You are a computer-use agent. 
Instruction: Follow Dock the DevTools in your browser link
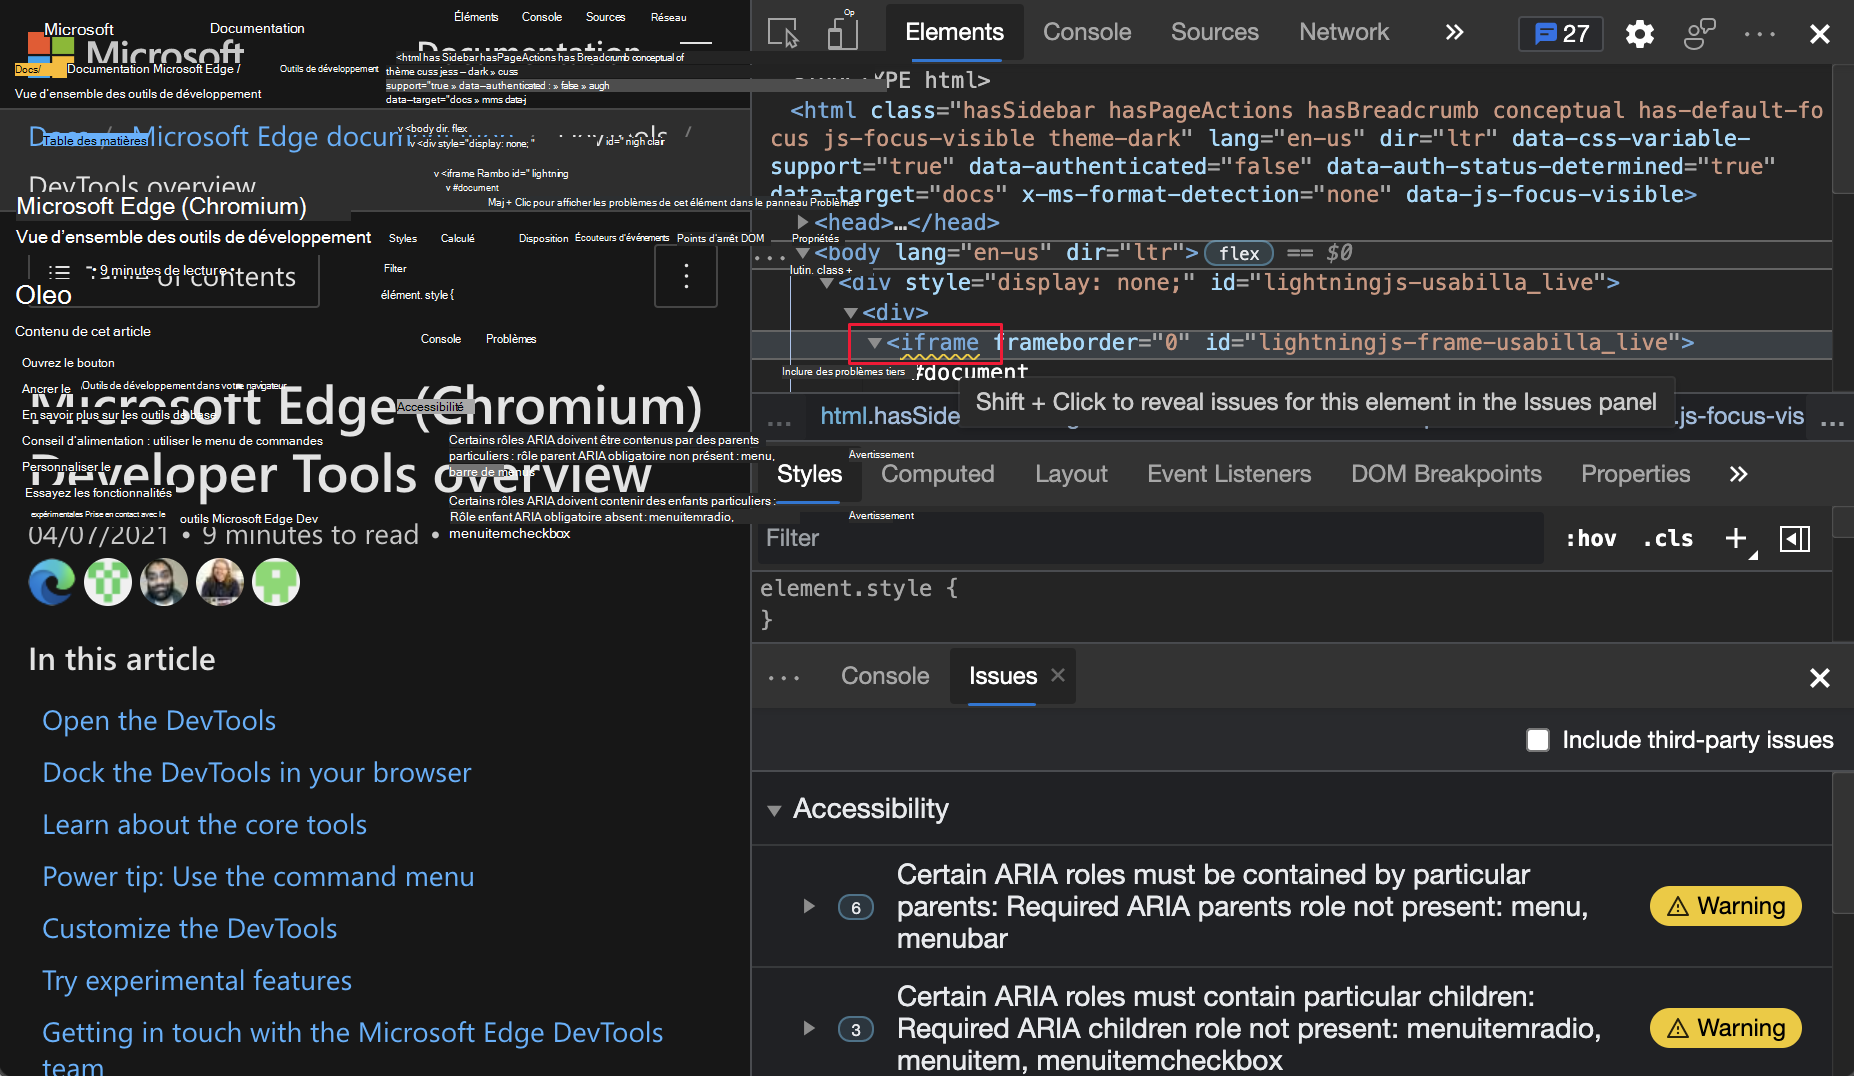257,773
